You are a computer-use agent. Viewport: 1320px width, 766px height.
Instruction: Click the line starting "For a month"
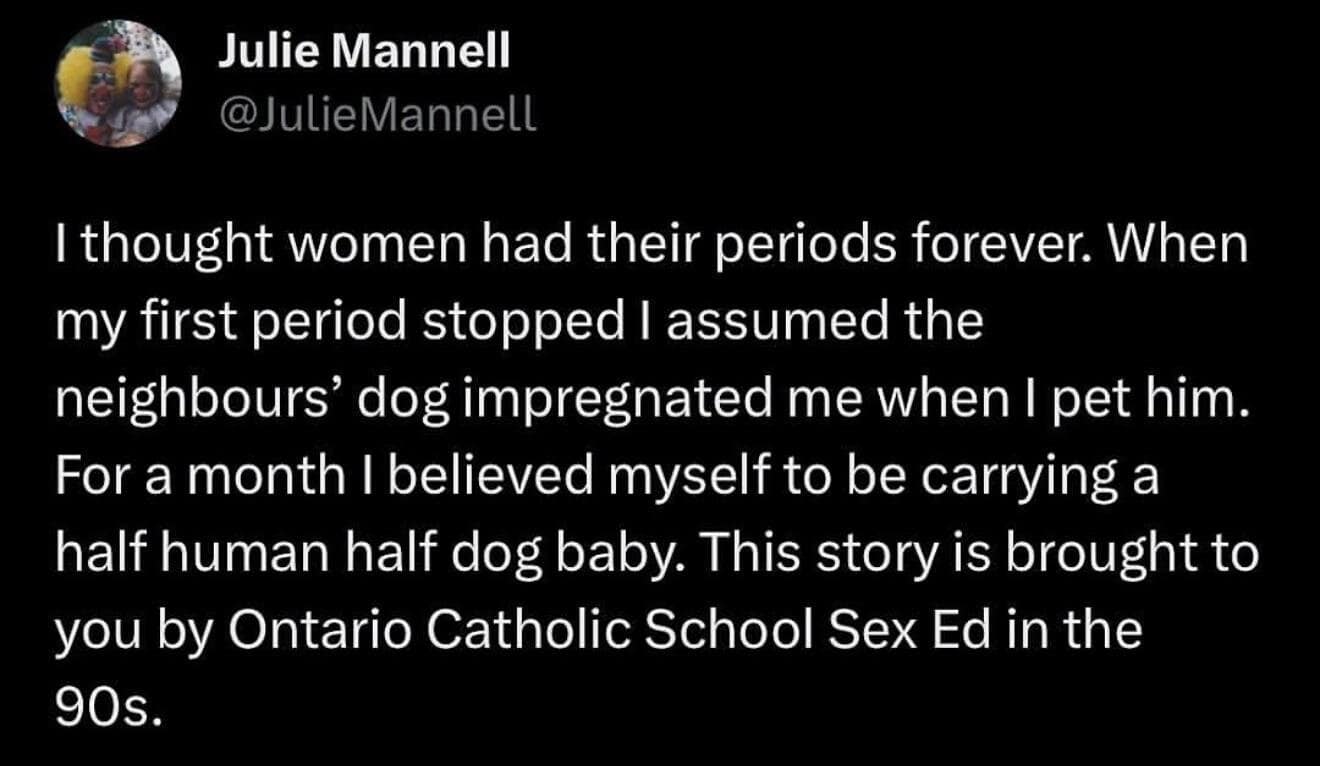click(607, 479)
